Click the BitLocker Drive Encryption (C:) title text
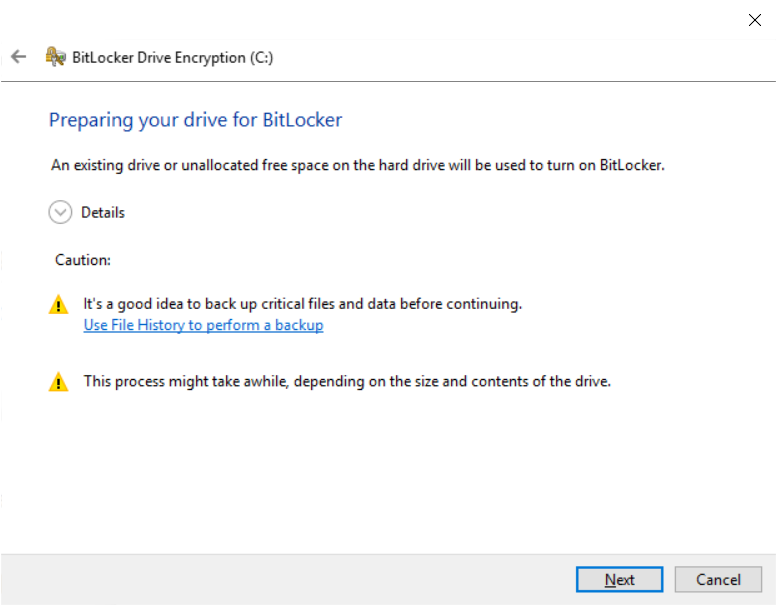This screenshot has width=777, height=606. pos(172,57)
